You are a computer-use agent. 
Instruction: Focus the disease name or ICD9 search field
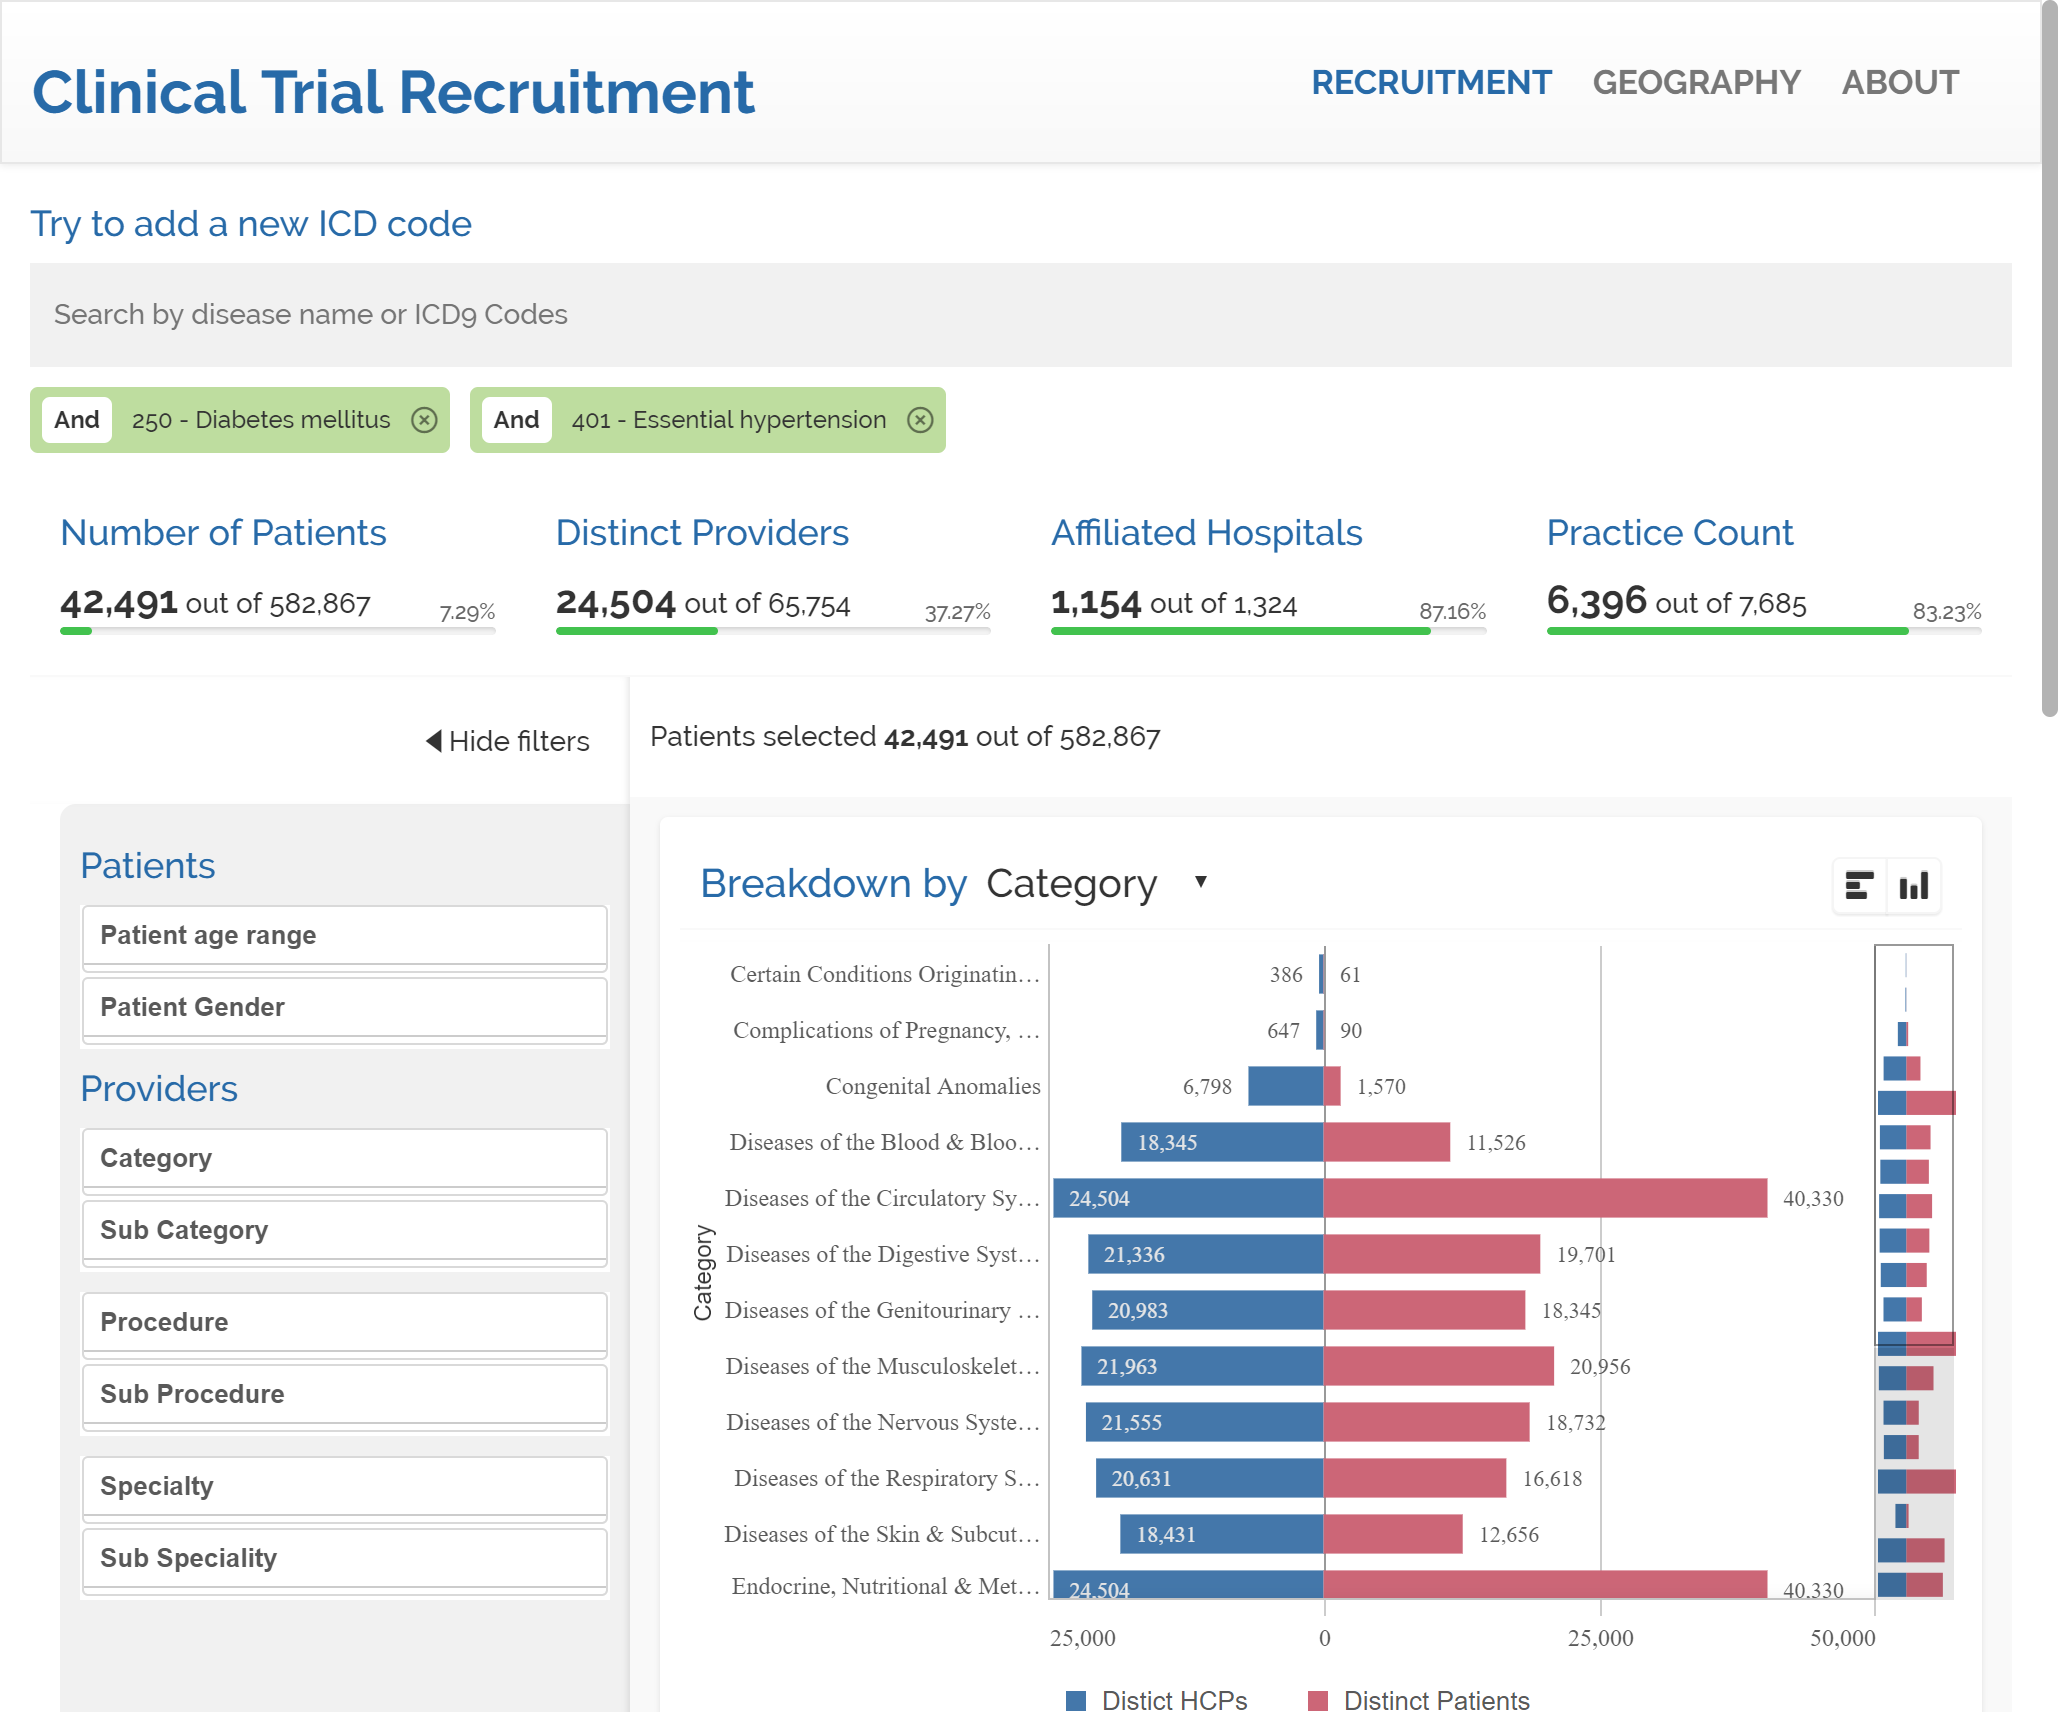(1020, 315)
